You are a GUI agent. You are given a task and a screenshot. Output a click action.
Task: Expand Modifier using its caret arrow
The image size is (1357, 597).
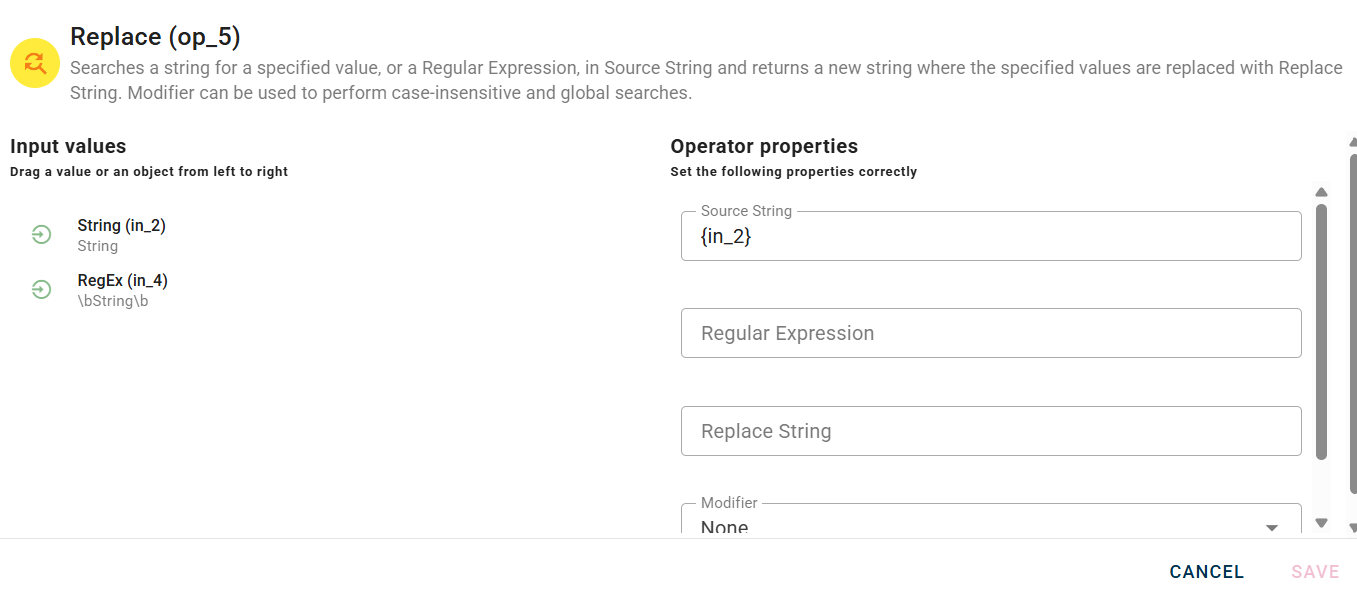tap(1272, 527)
